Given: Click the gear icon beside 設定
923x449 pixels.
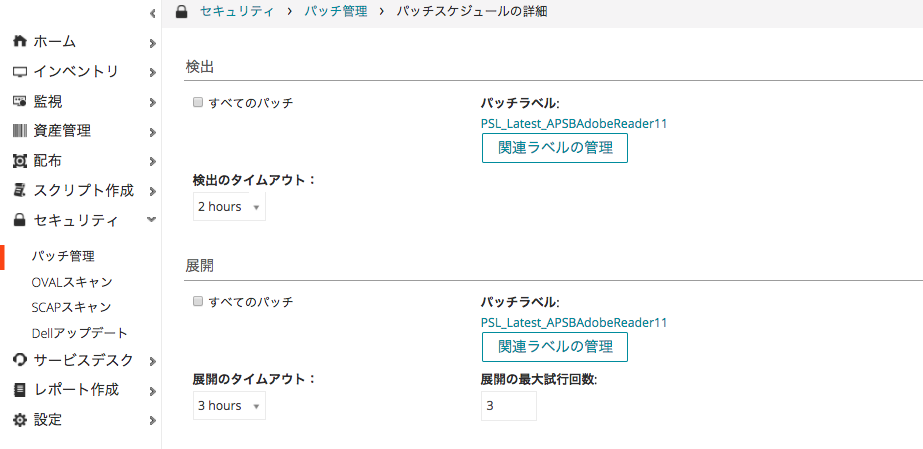Looking at the screenshot, I should tap(20, 420).
